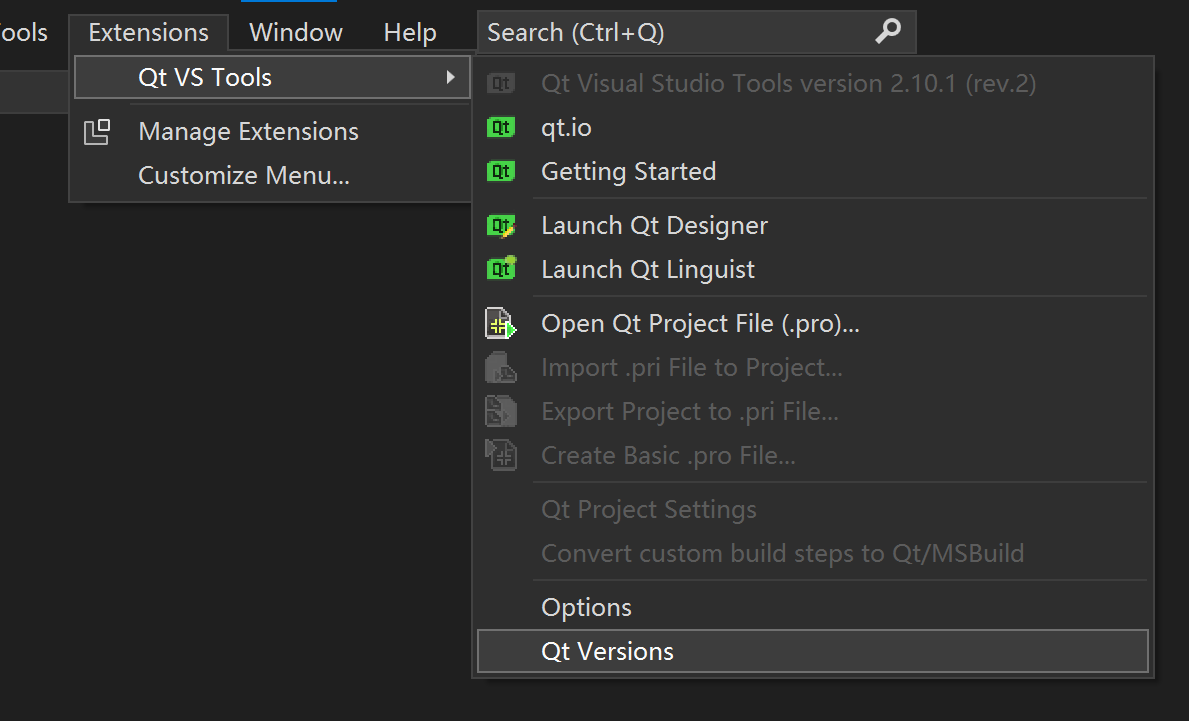1189x721 pixels.
Task: Click the Qt icon beside qt.io
Action: pos(501,127)
